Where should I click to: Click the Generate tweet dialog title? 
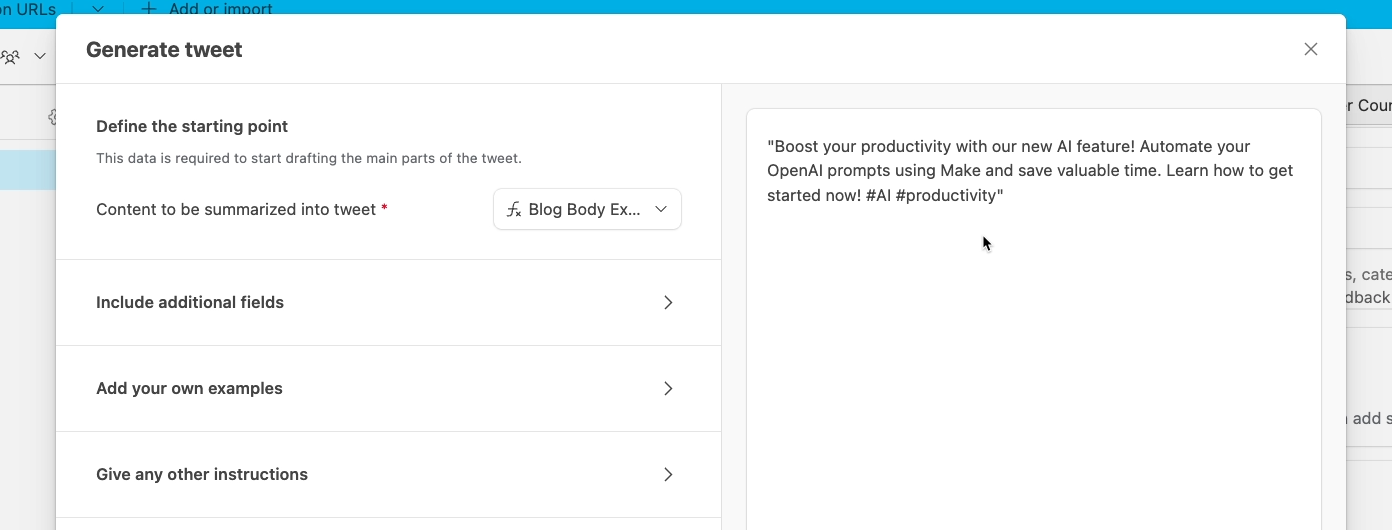(x=164, y=49)
